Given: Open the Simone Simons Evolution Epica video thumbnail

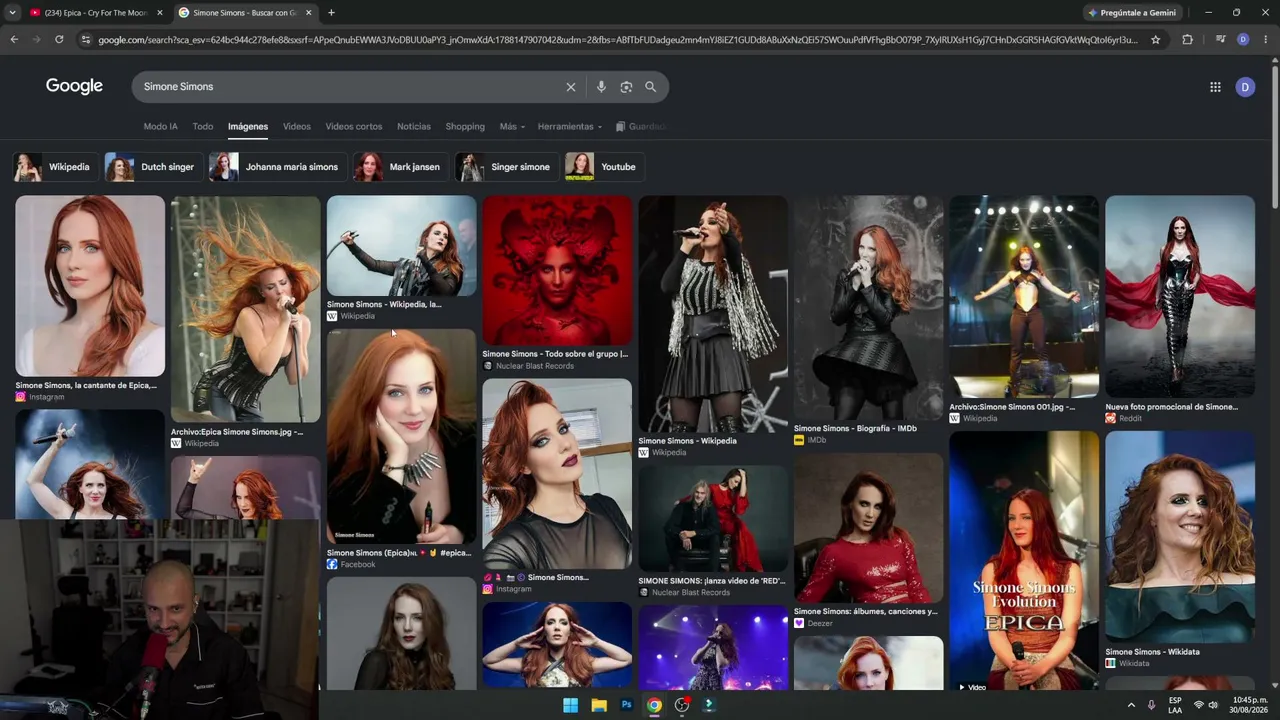Looking at the screenshot, I should (x=1024, y=561).
